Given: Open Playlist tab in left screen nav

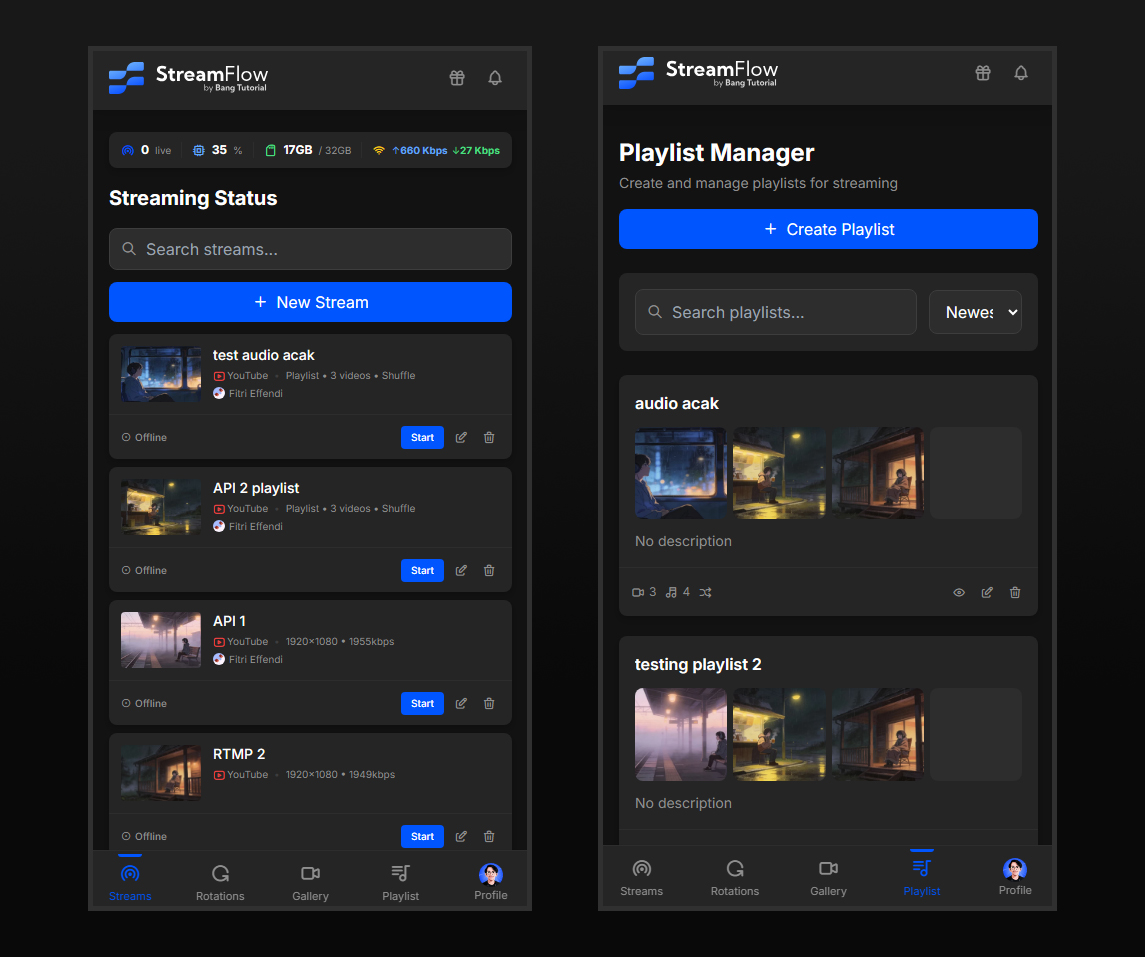Looking at the screenshot, I should click(x=400, y=882).
